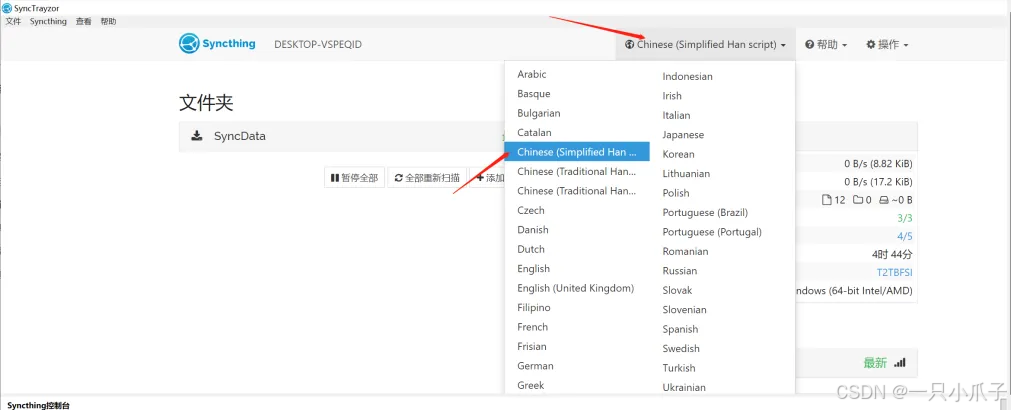Click the 0 B/s (8.82 KiB) value
The height and width of the screenshot is (410, 1011).
879,164
